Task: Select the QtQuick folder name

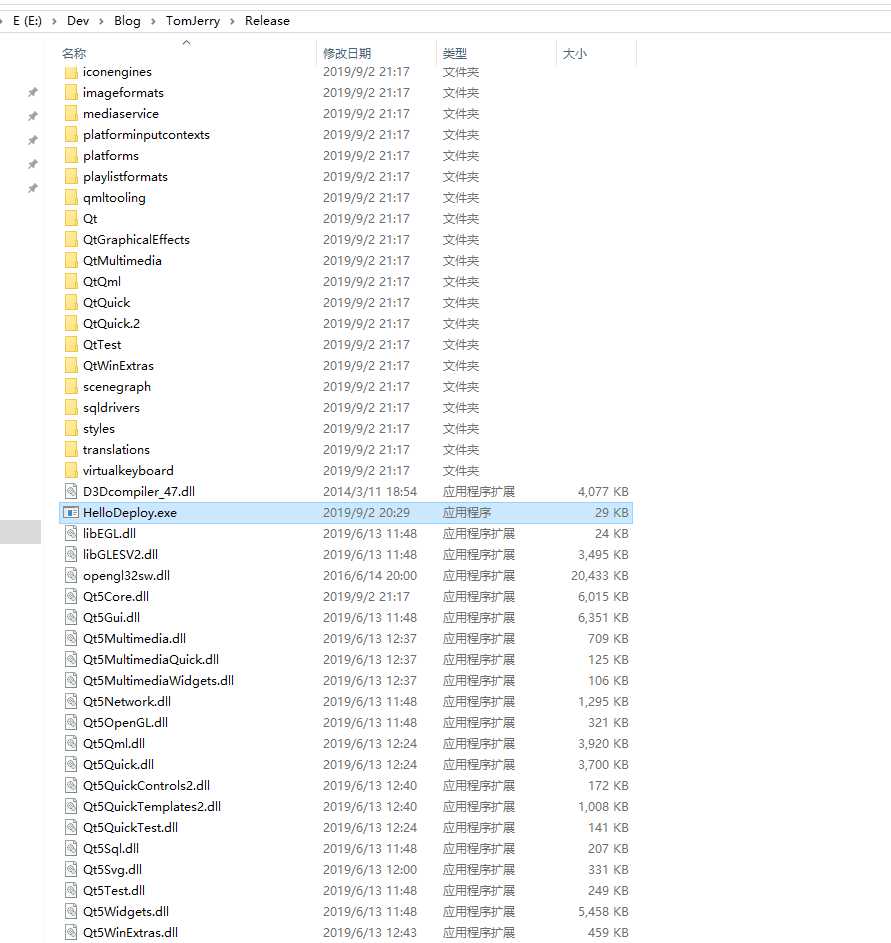Action: [x=106, y=303]
